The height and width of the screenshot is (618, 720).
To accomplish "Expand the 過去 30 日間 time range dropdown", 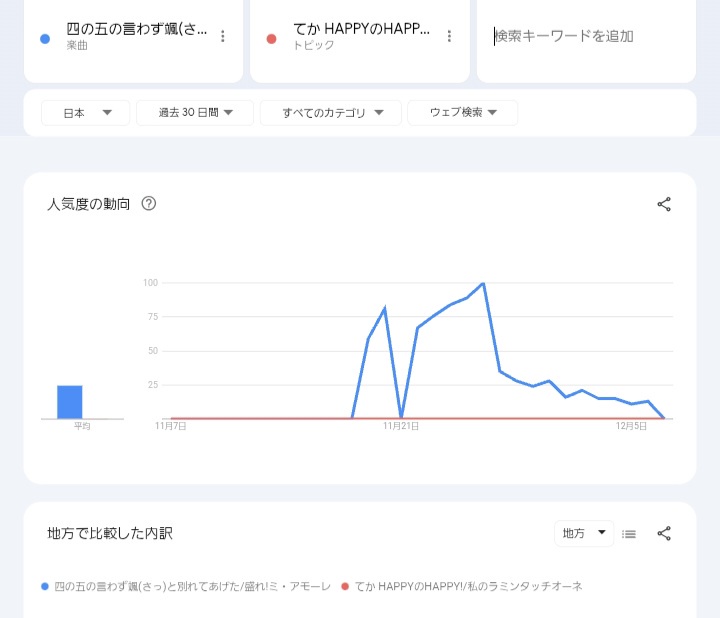I will point(196,113).
